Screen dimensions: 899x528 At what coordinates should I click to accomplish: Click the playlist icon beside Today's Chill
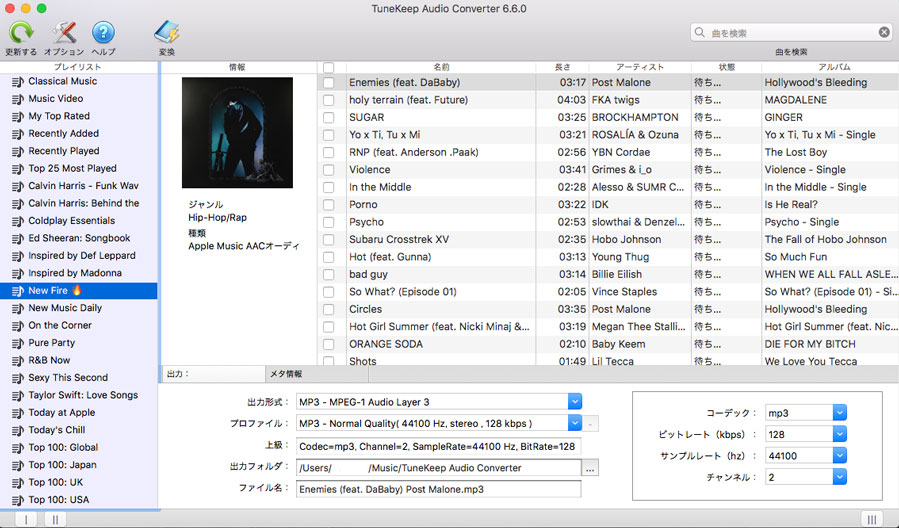coord(18,431)
